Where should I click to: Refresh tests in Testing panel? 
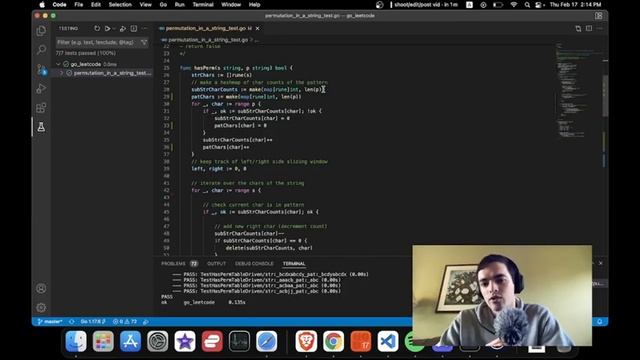pos(97,29)
